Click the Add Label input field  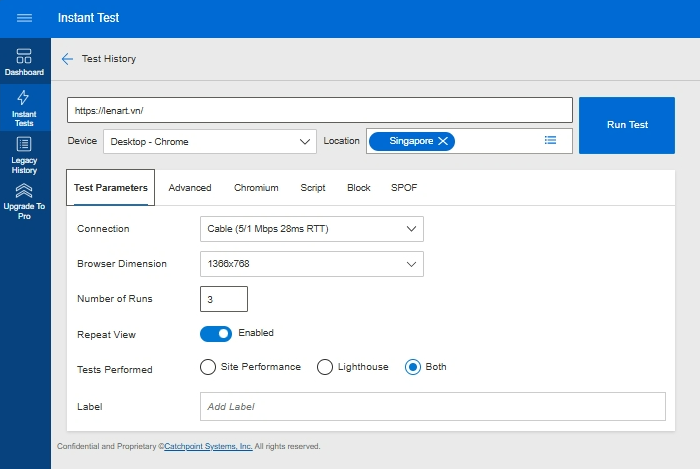click(432, 406)
